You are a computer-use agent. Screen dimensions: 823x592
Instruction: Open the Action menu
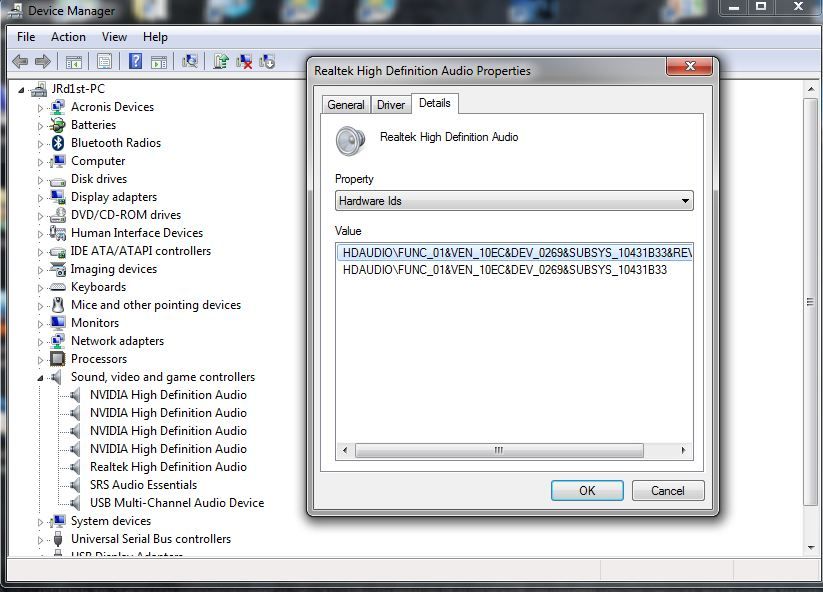68,37
